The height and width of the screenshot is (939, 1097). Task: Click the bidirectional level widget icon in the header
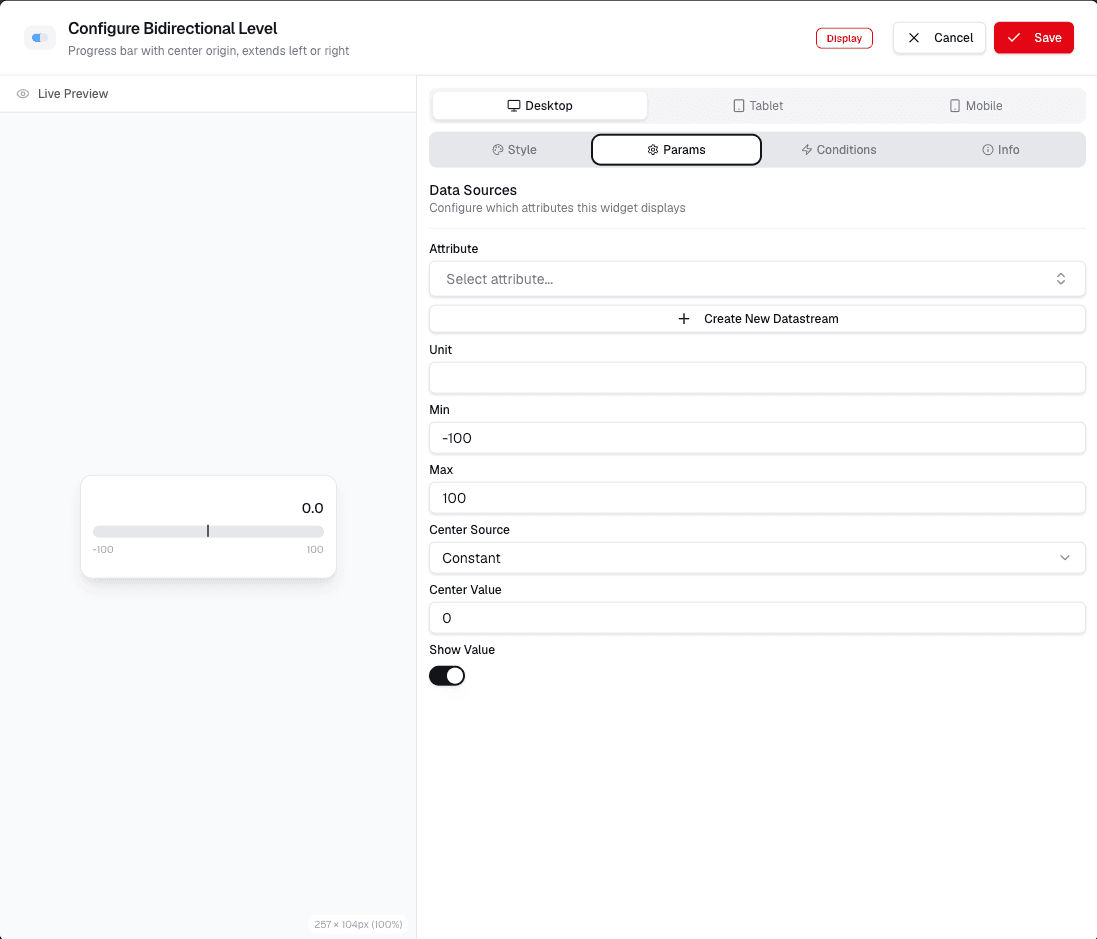pyautogui.click(x=40, y=38)
